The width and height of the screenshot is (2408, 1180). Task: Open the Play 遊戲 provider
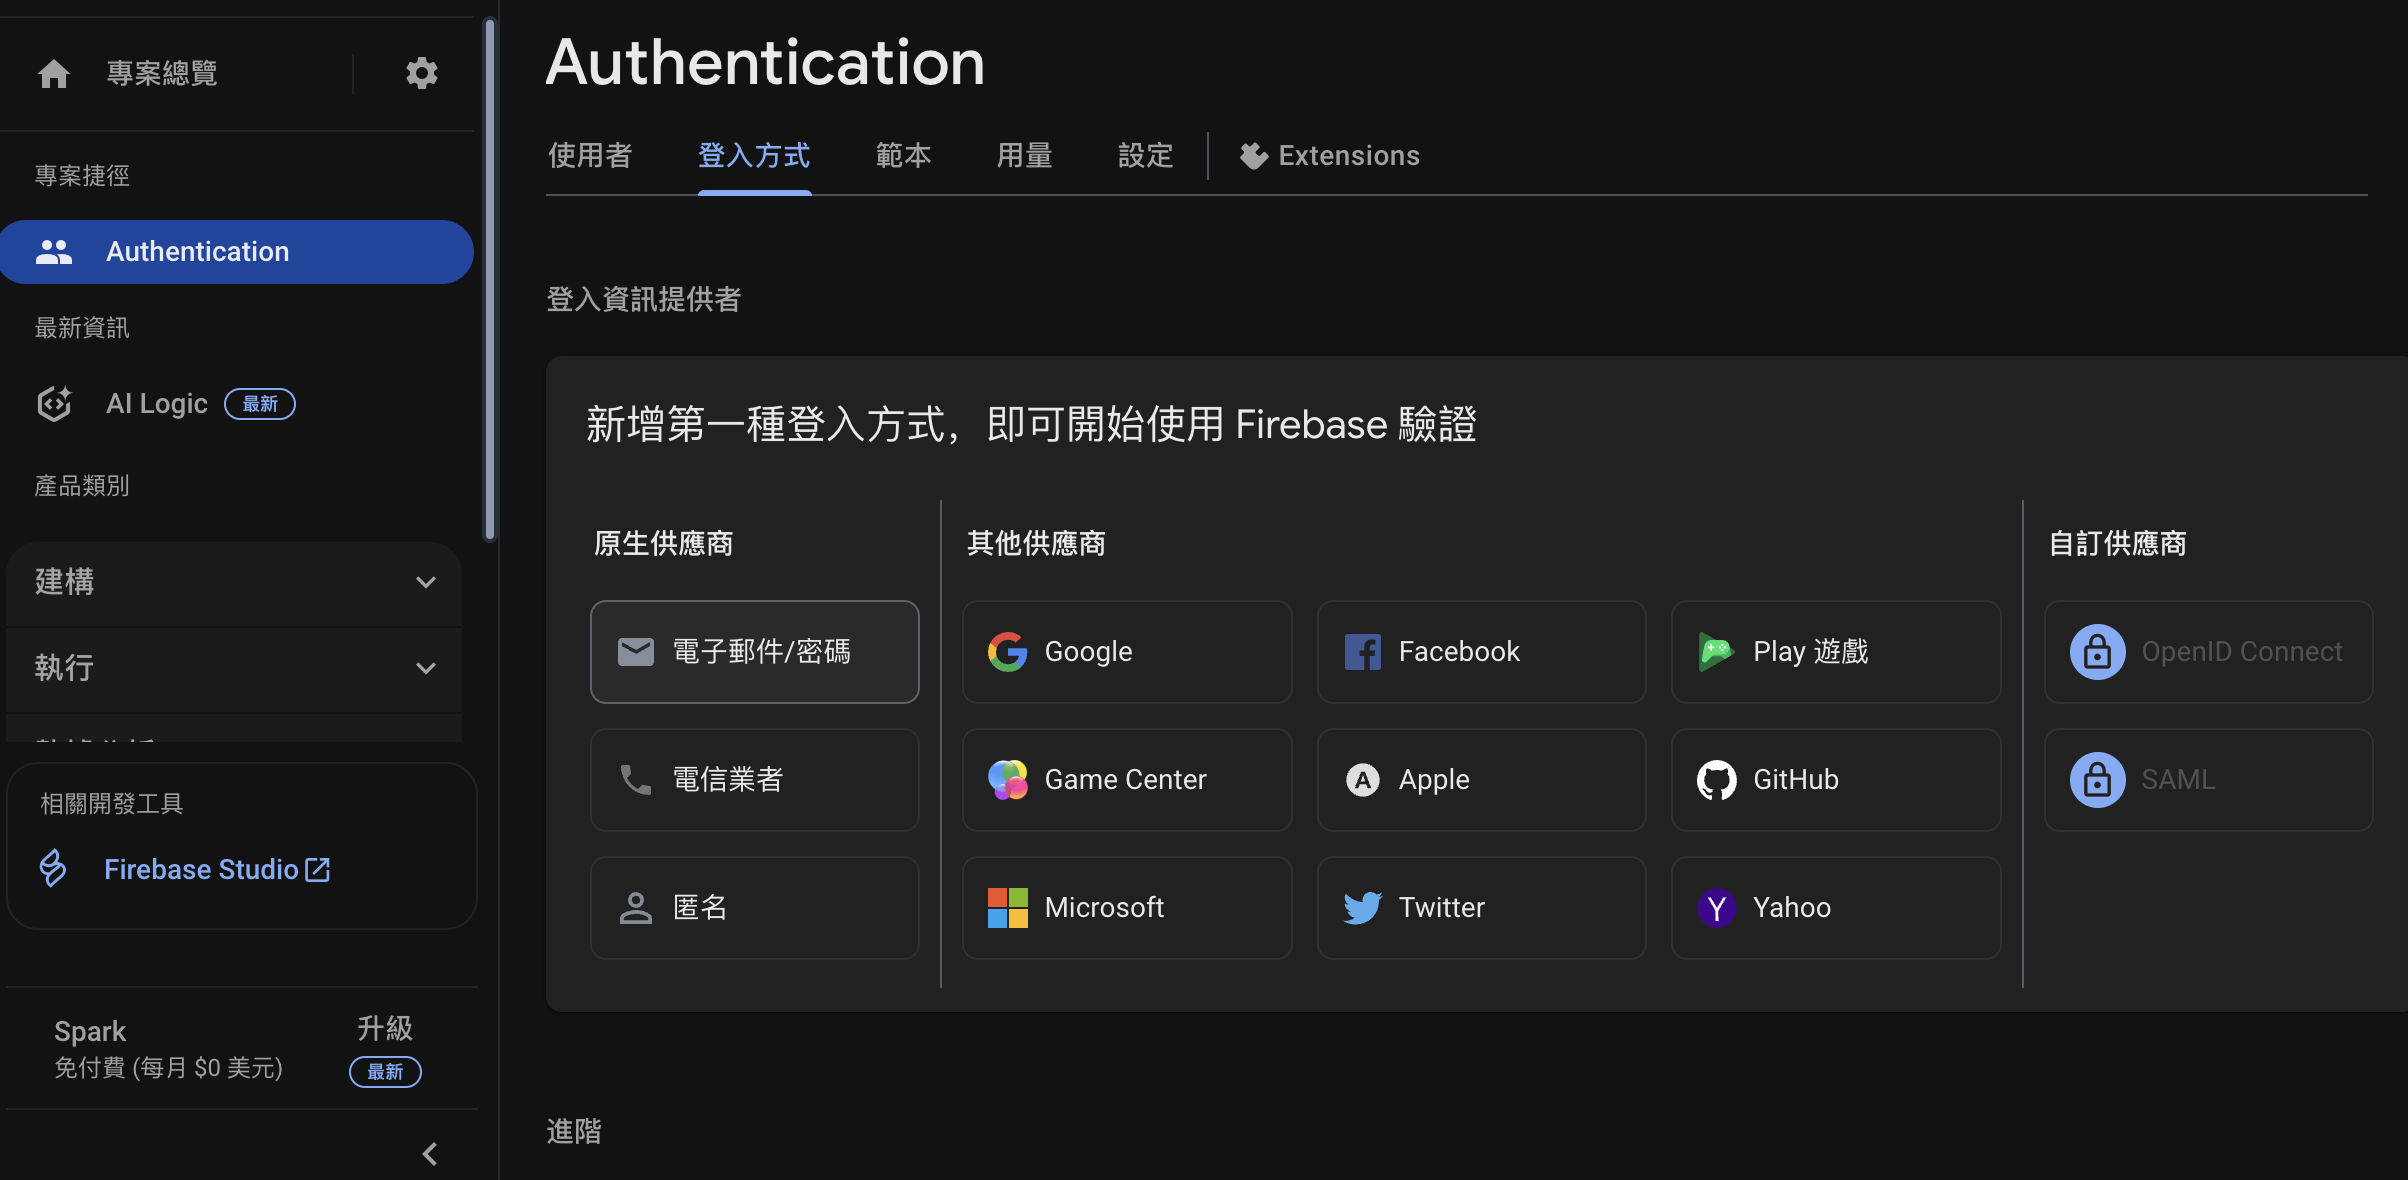(x=1835, y=652)
